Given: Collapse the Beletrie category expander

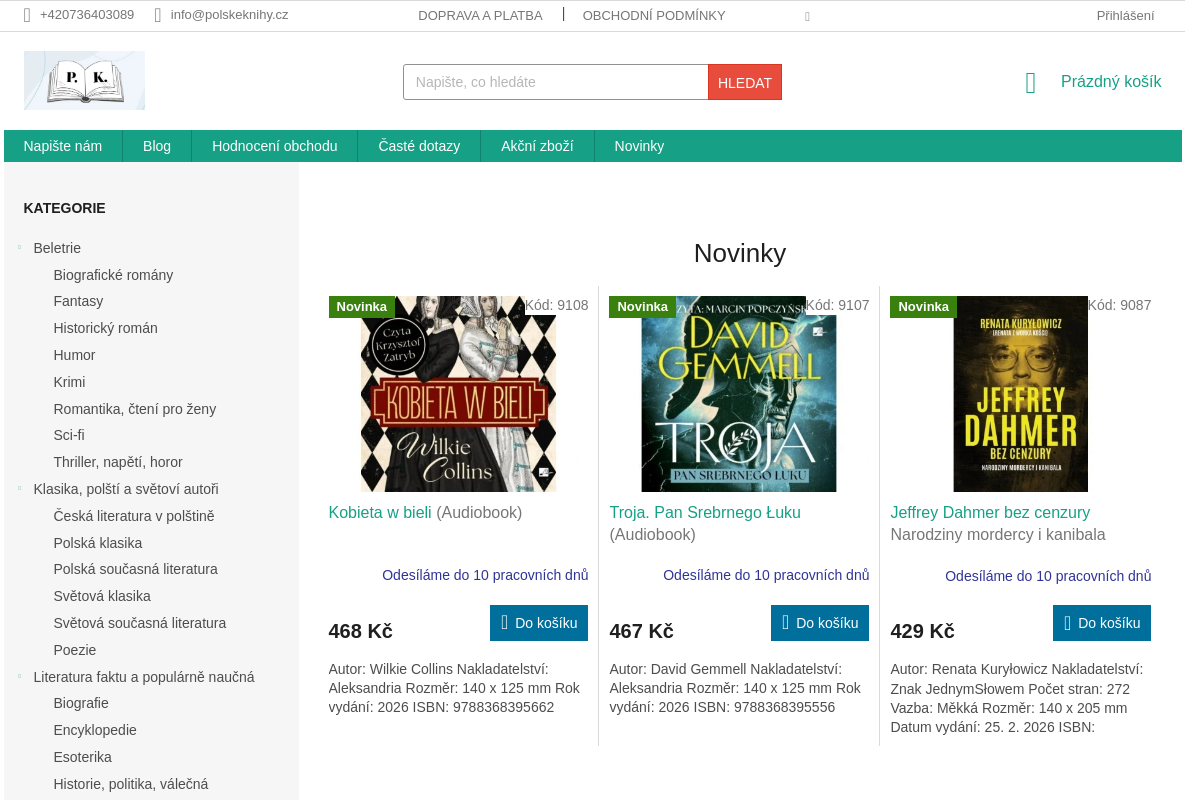Looking at the screenshot, I should (19, 247).
